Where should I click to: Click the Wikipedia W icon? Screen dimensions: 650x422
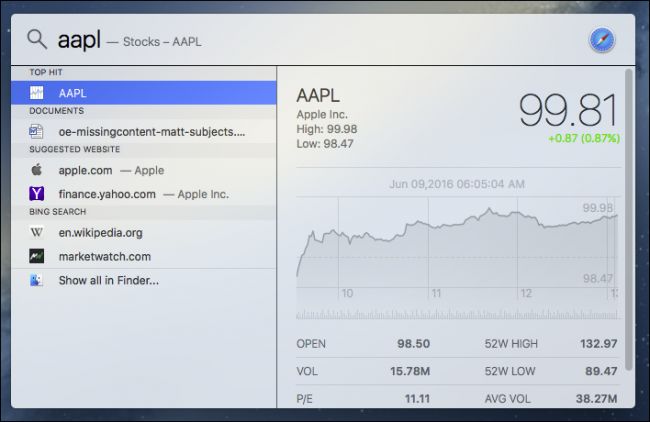[x=36, y=233]
